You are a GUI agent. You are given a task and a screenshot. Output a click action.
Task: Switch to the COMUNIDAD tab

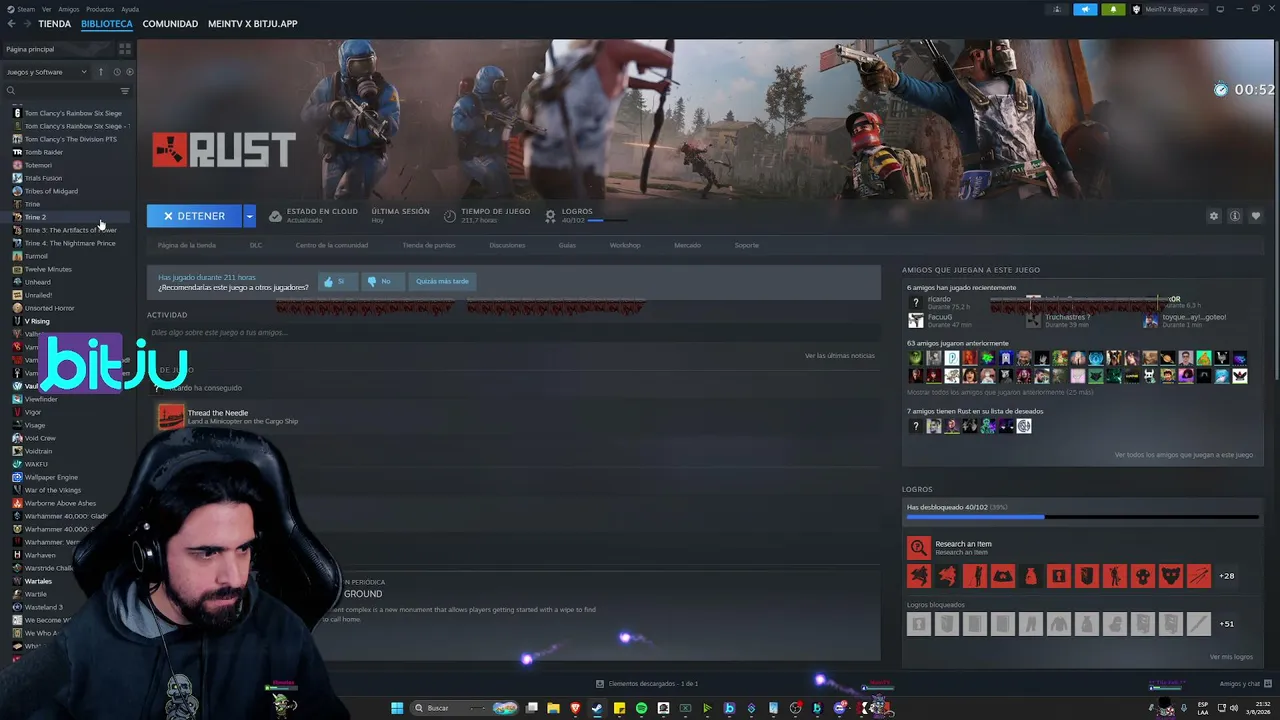point(170,24)
